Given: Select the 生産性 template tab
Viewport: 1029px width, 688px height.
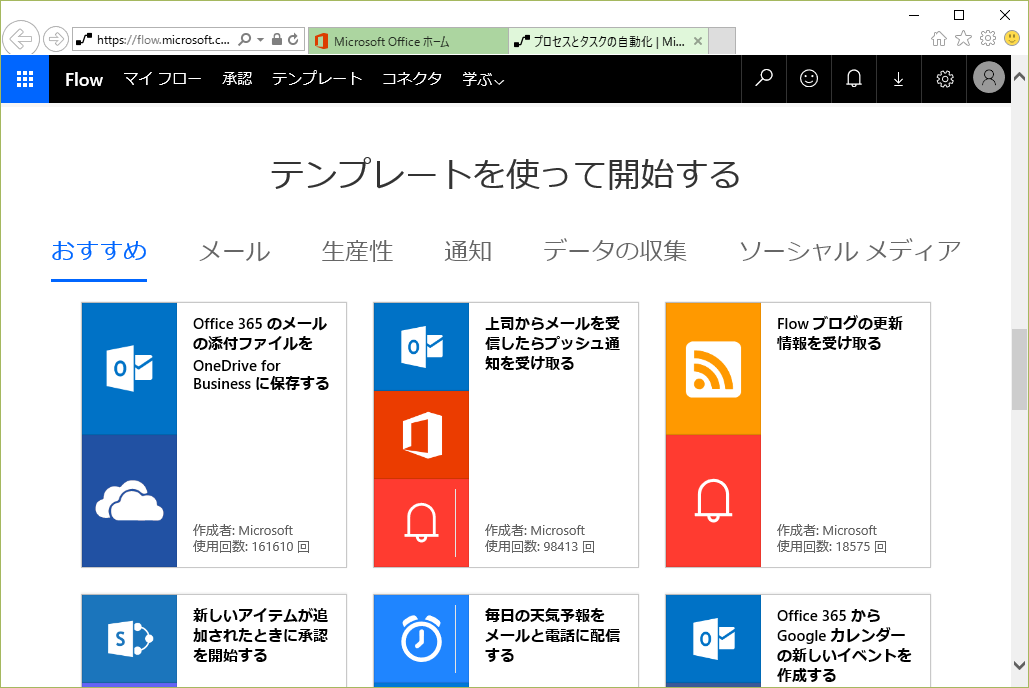Looking at the screenshot, I should tap(357, 251).
